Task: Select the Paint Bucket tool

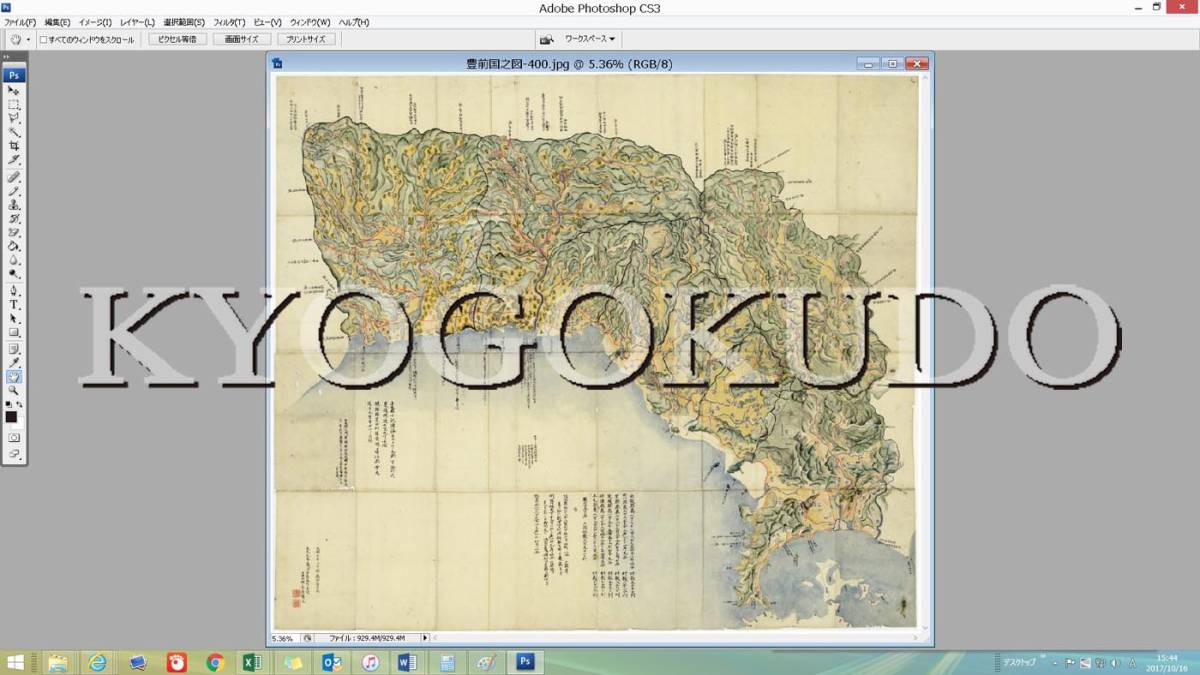Action: (x=14, y=246)
